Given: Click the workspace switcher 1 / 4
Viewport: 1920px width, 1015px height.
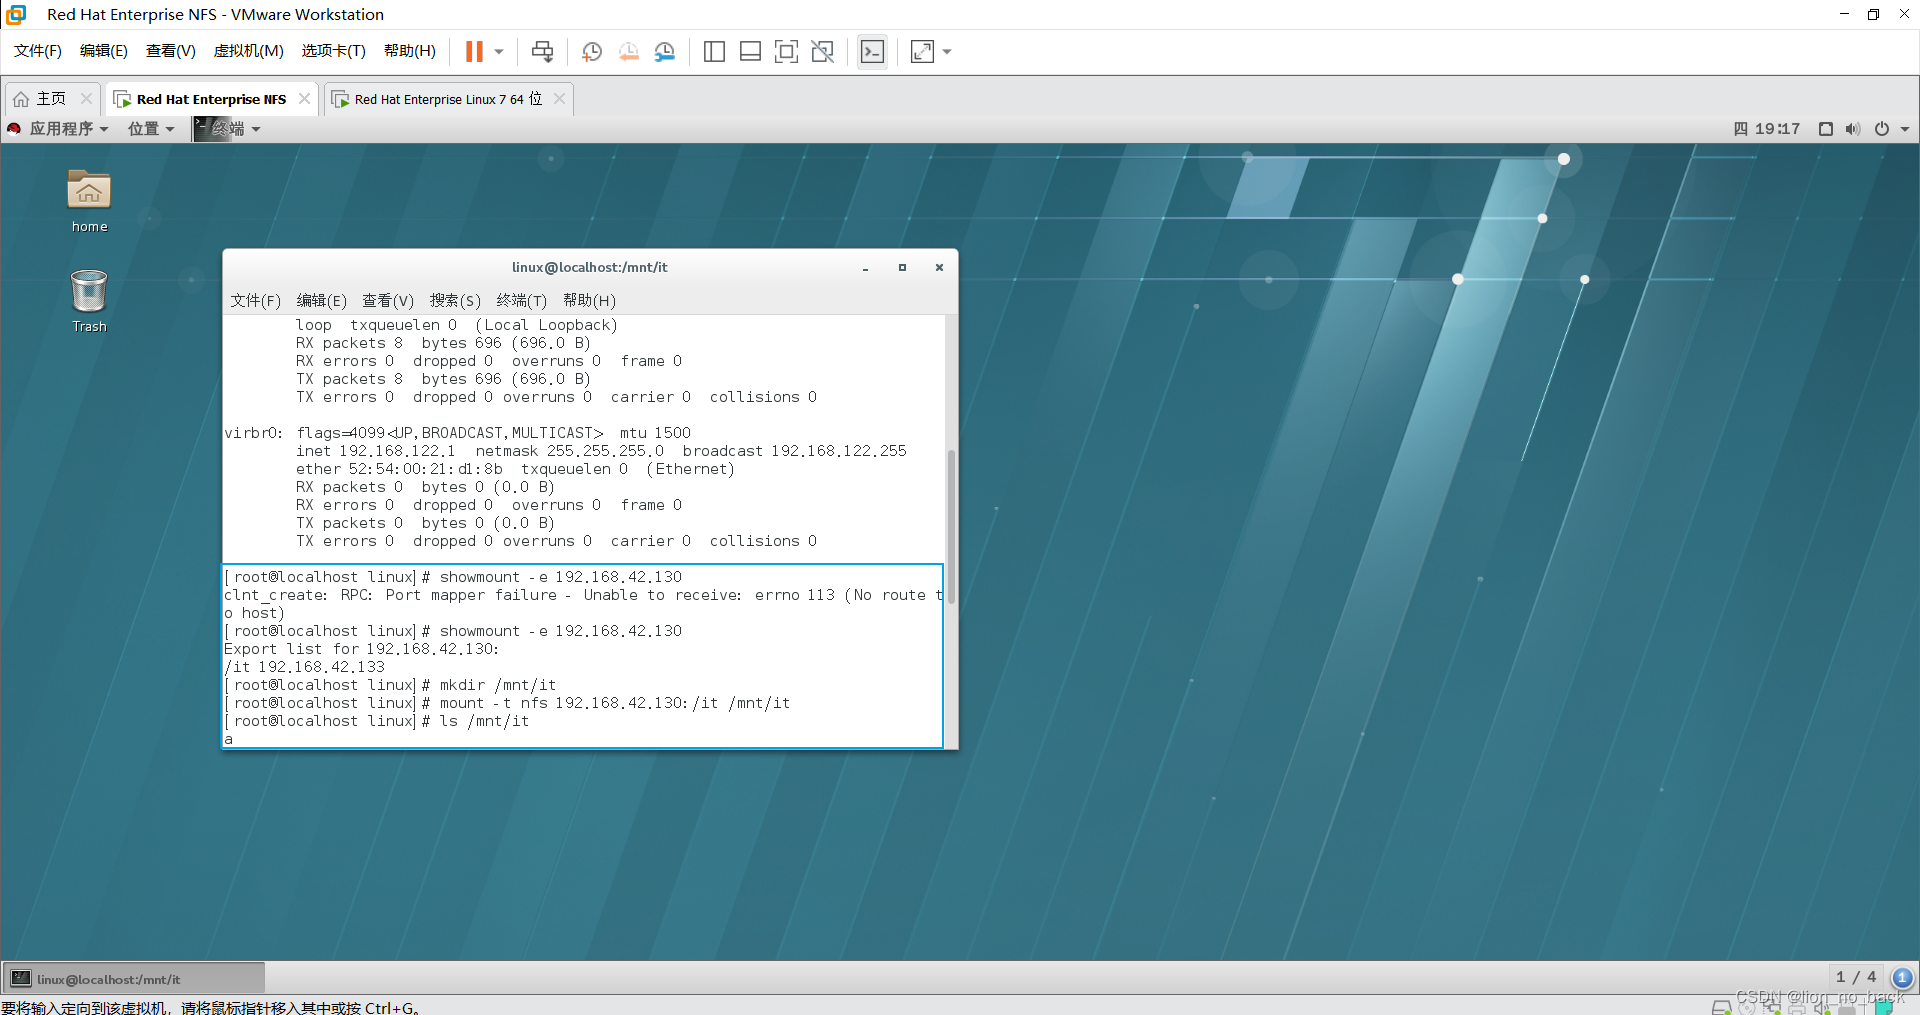Looking at the screenshot, I should point(1856,978).
